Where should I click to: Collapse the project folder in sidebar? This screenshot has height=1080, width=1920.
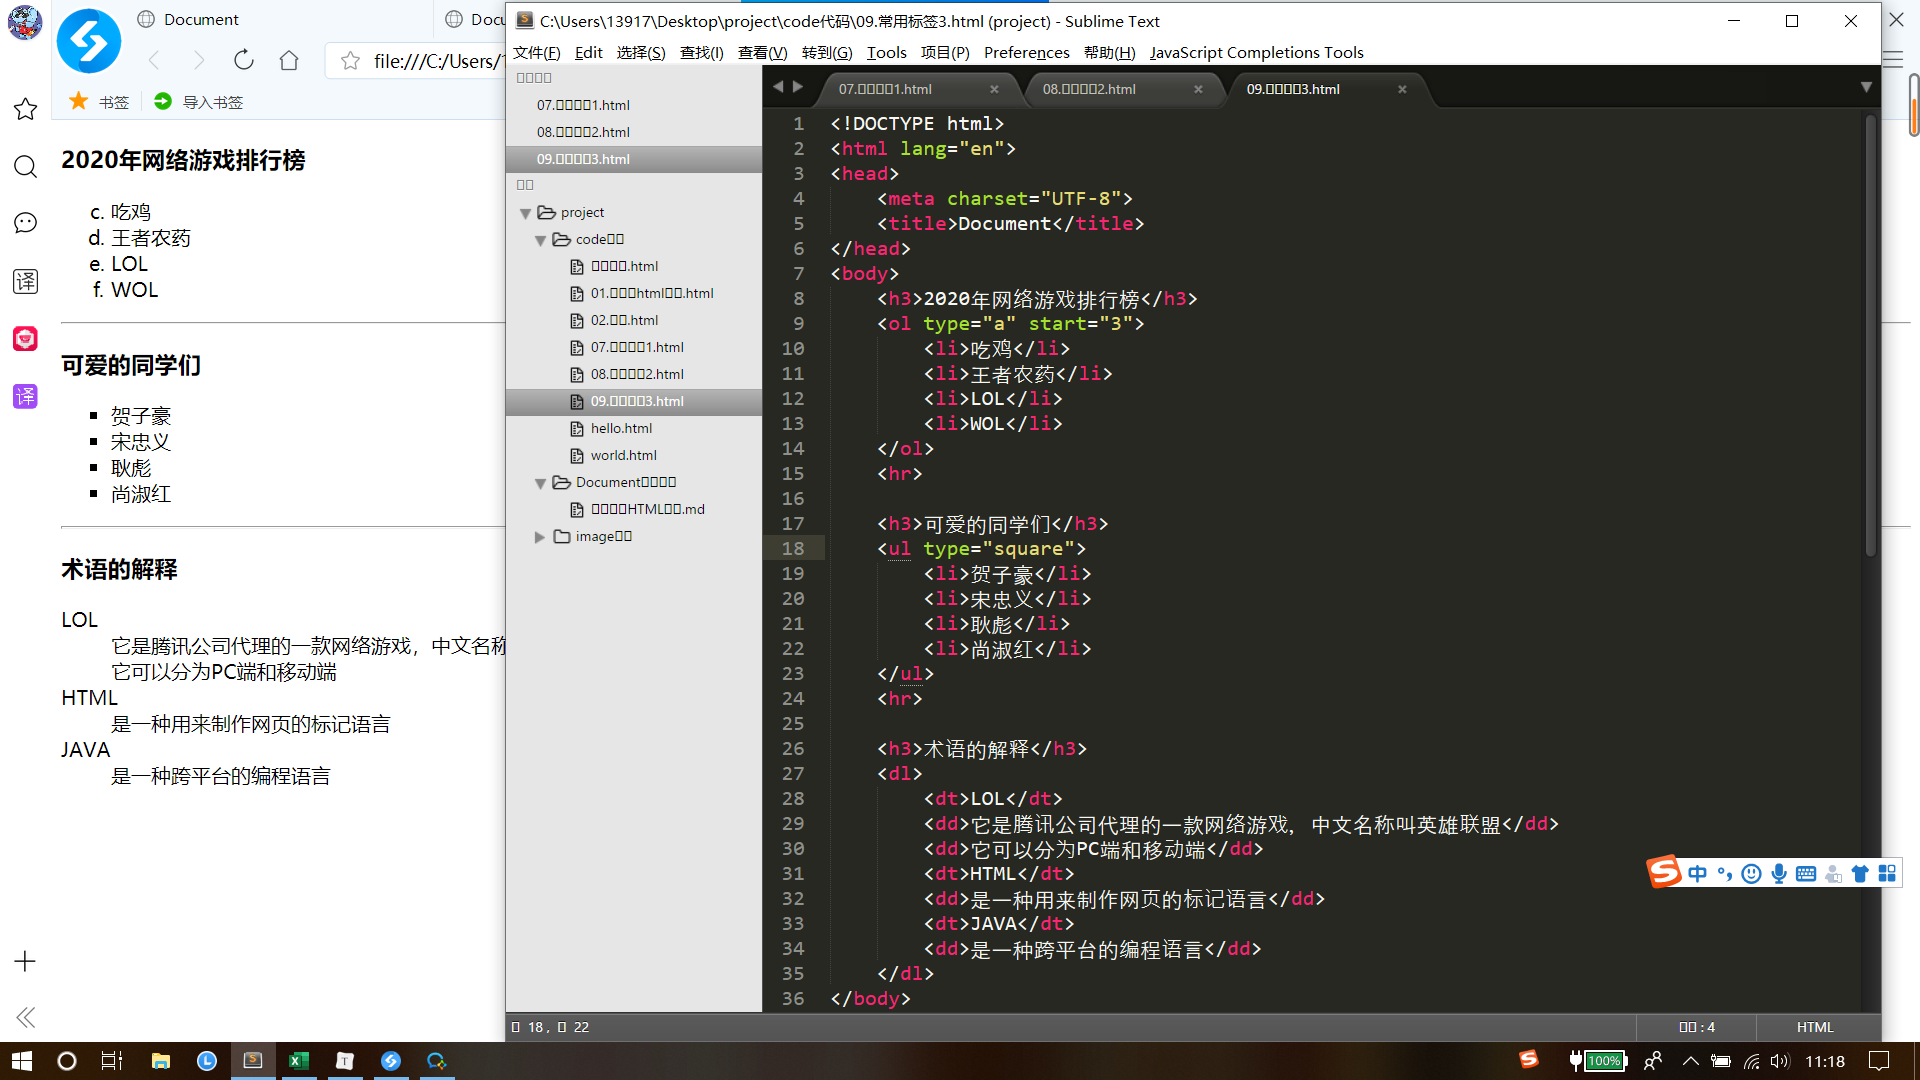pos(526,213)
